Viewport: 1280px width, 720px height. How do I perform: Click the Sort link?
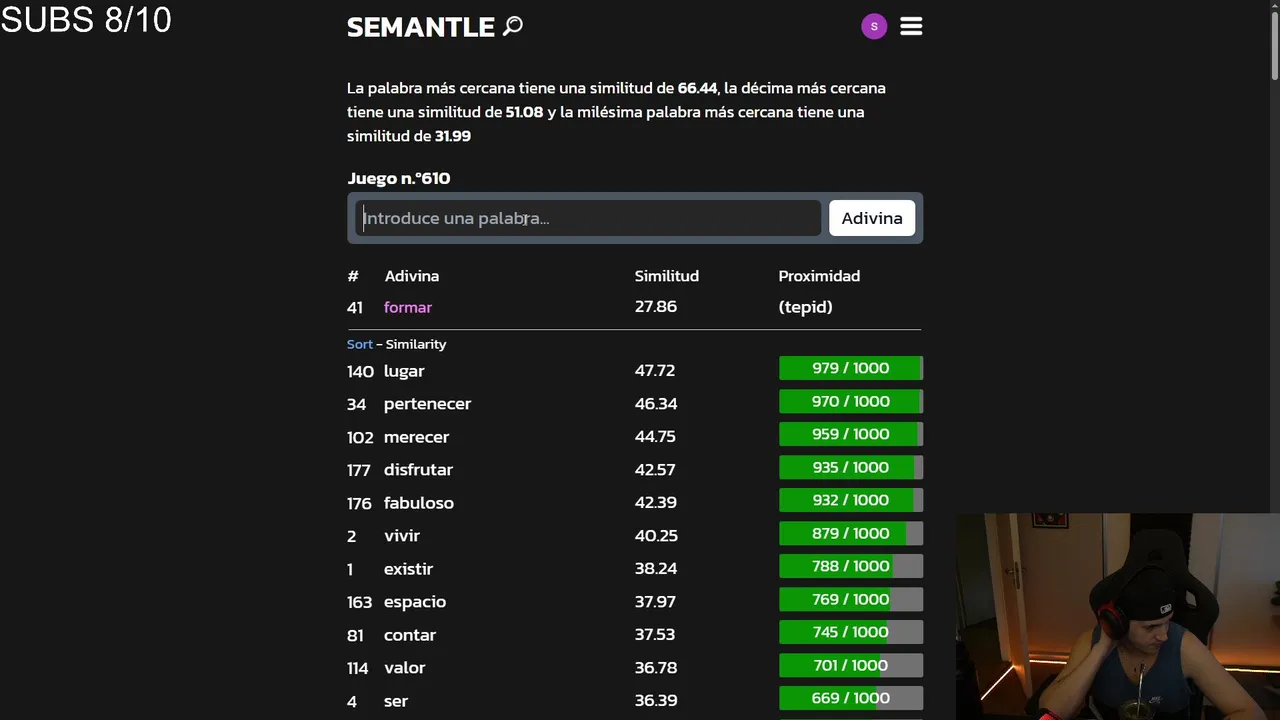tap(359, 344)
